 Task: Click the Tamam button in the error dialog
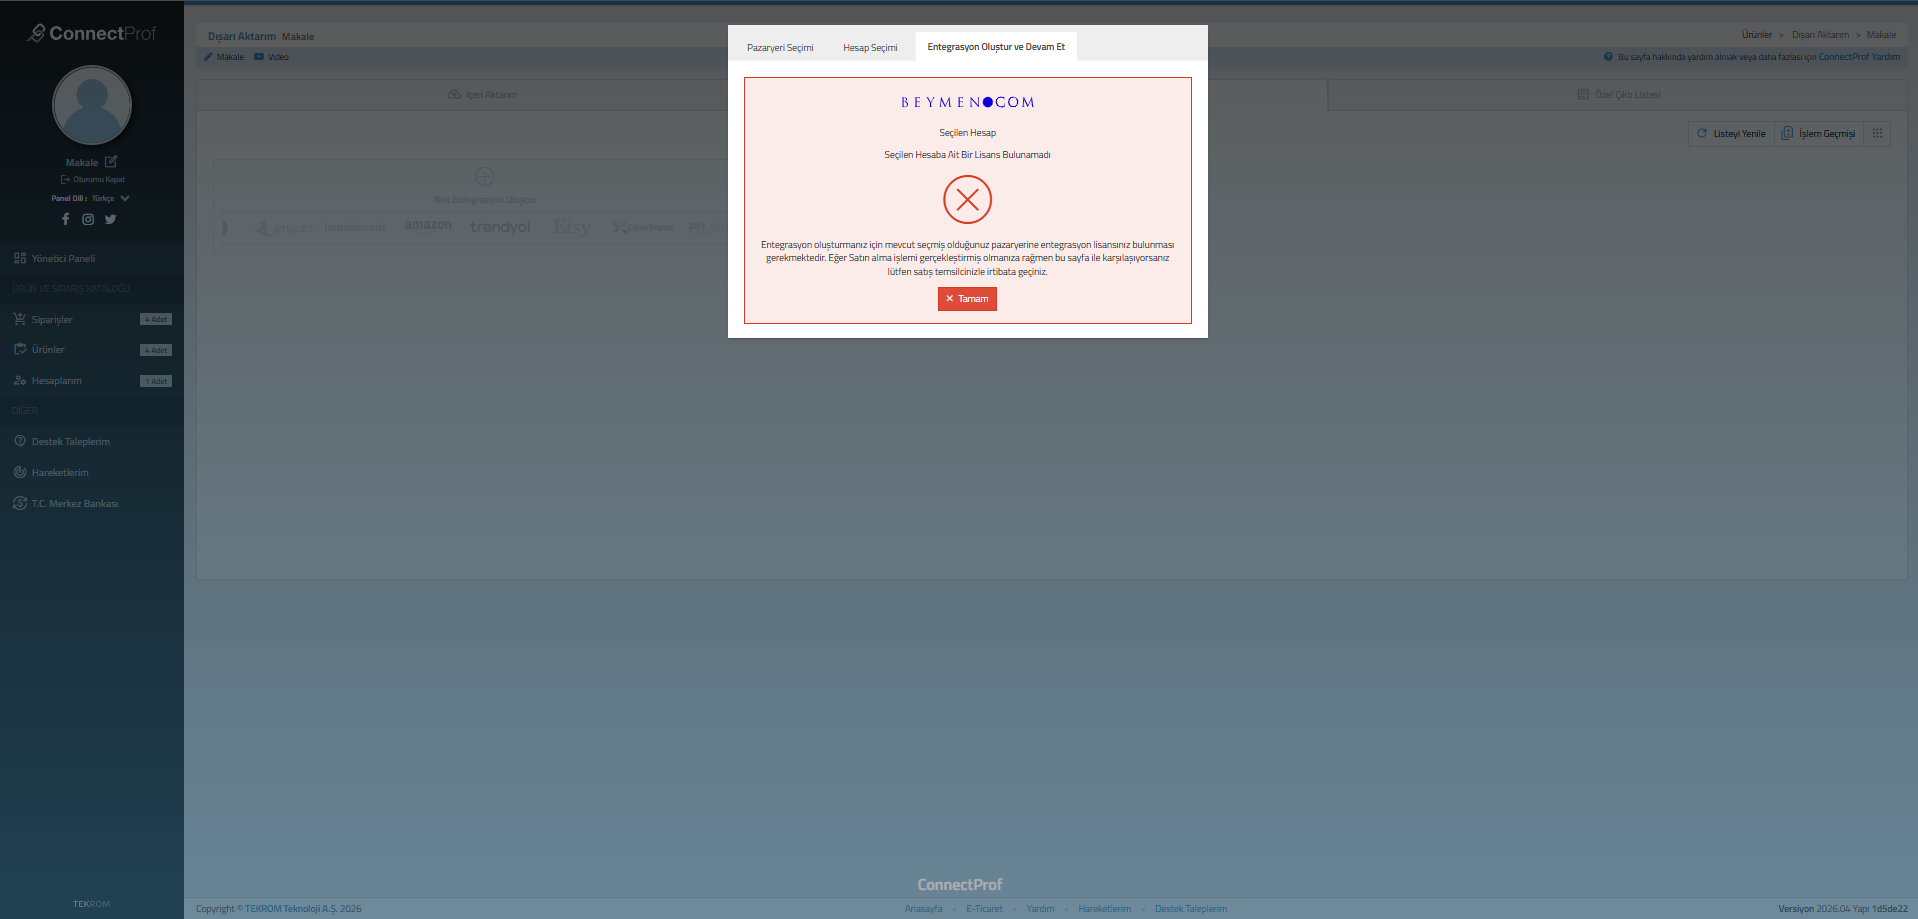pos(967,299)
